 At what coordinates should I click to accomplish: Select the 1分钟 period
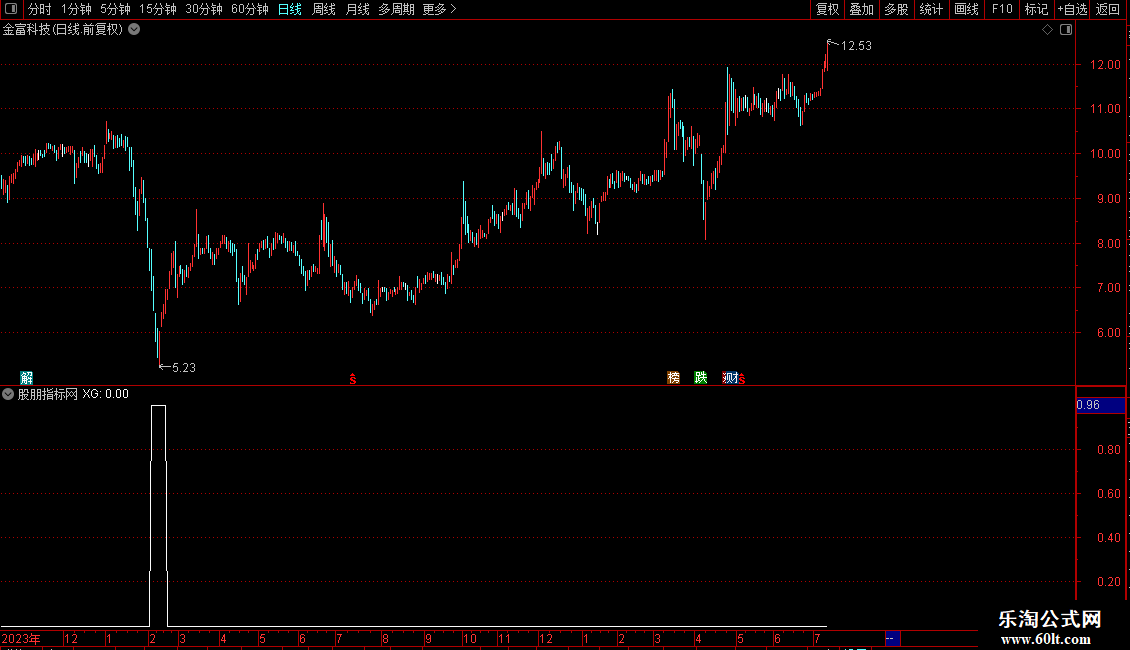(76, 9)
